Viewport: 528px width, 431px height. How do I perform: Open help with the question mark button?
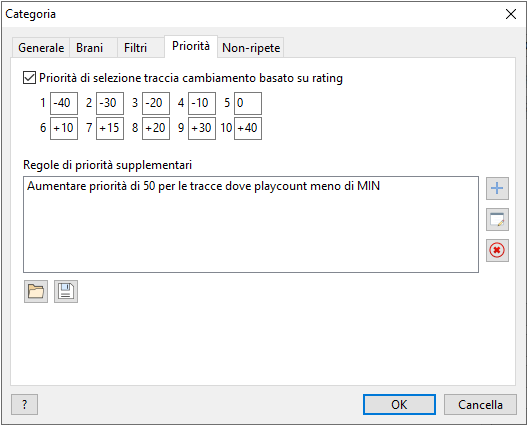[24, 404]
